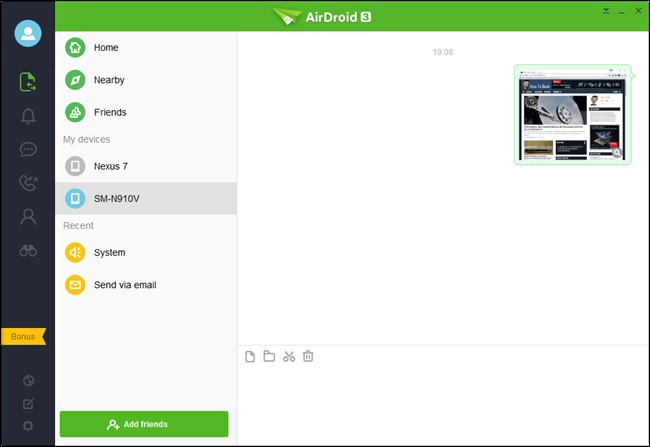Select SM-N910V under My devices

146,199
